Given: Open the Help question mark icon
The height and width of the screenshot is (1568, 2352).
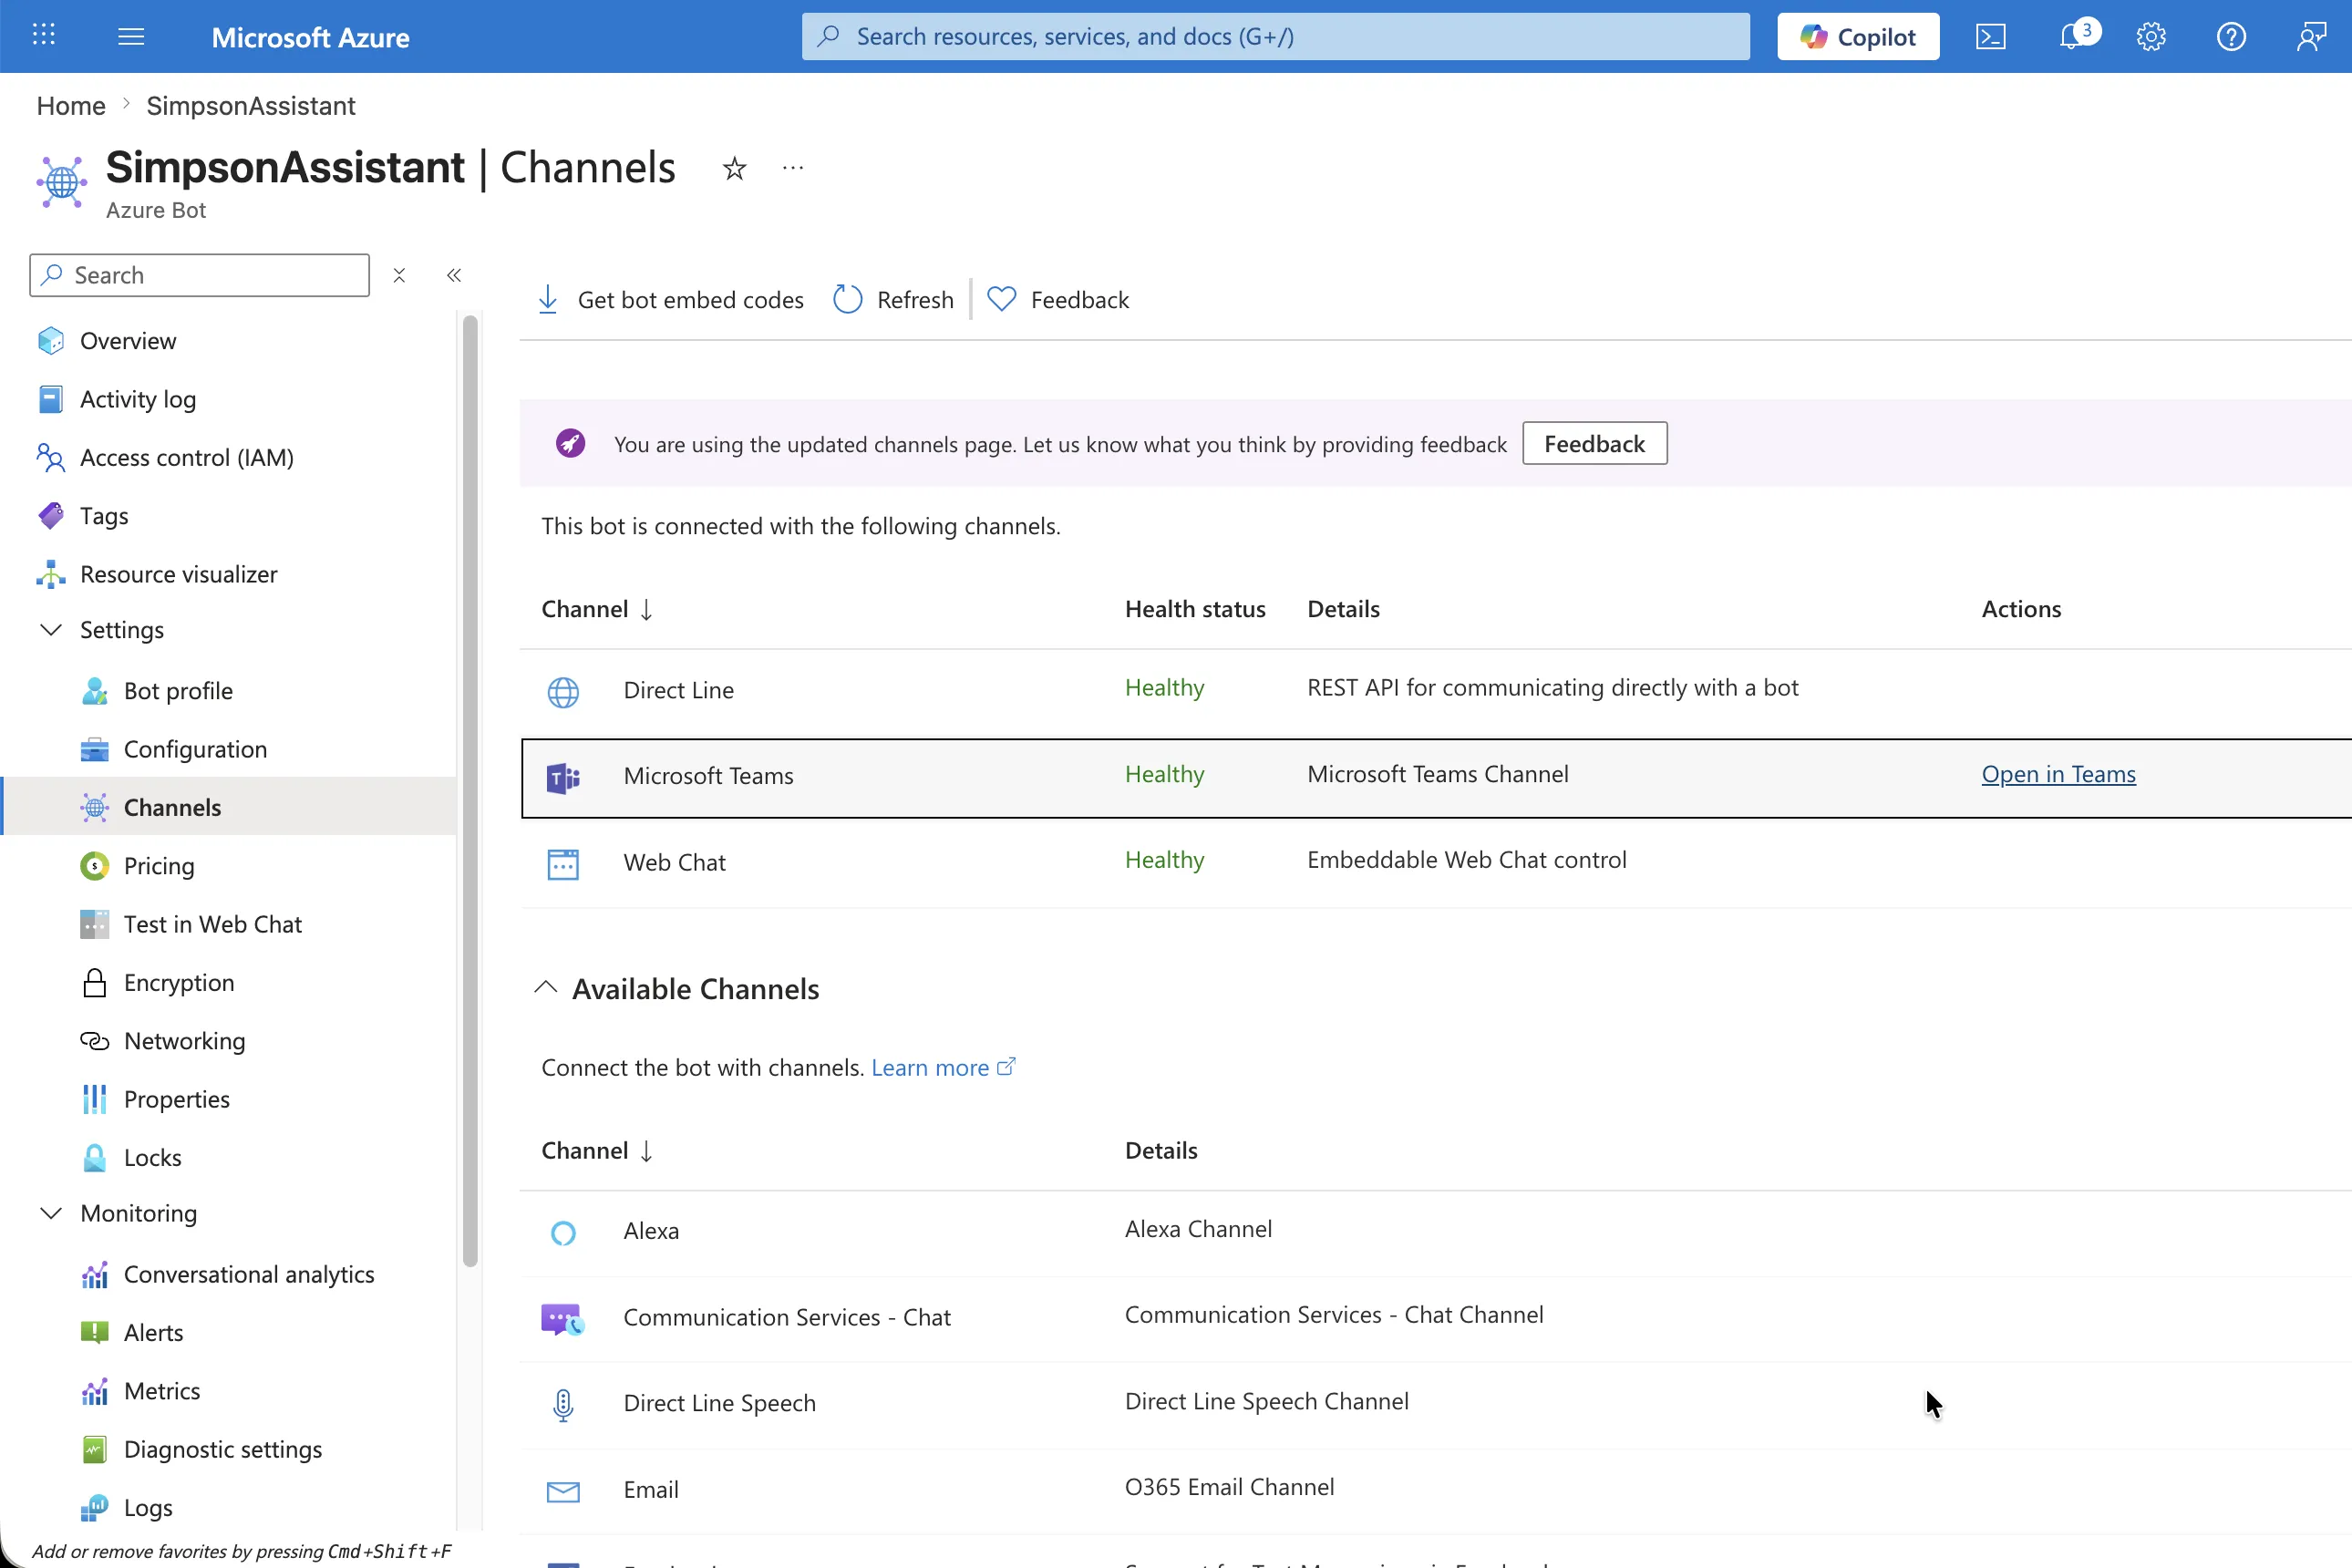Looking at the screenshot, I should click(x=2231, y=37).
